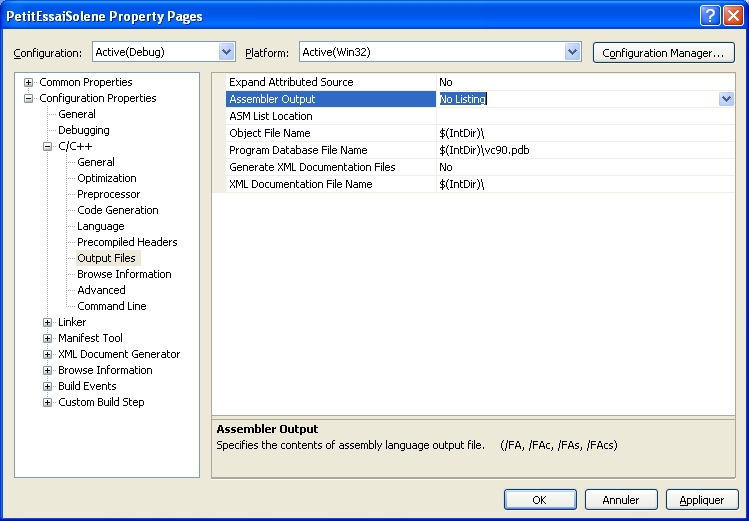Select General under Configuration Properties
This screenshot has width=749, height=521.
pyautogui.click(x=77, y=114)
